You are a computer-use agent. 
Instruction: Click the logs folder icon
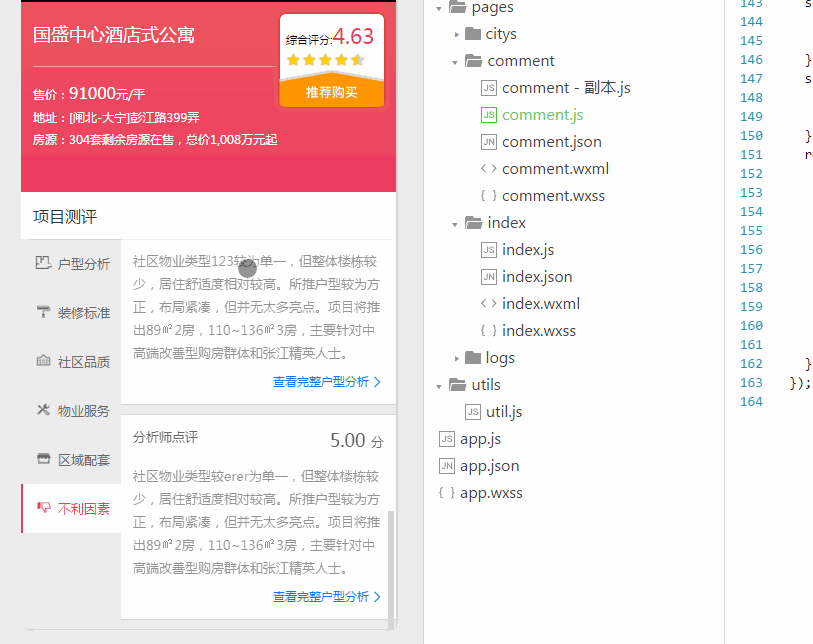point(473,358)
